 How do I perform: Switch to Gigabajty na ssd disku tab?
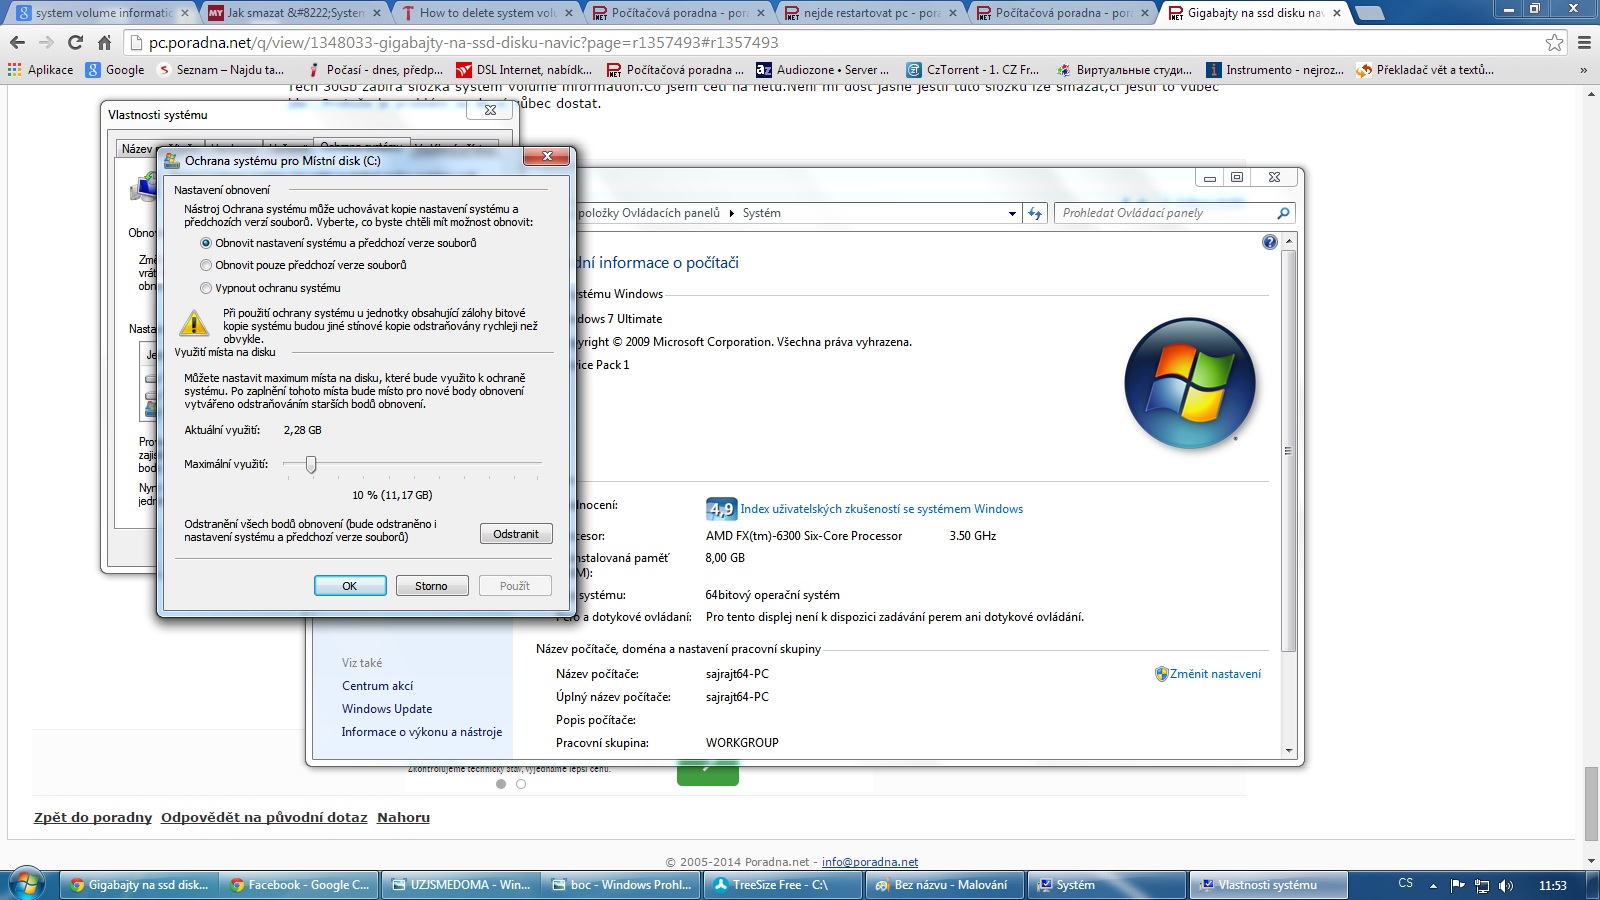tap(1254, 13)
